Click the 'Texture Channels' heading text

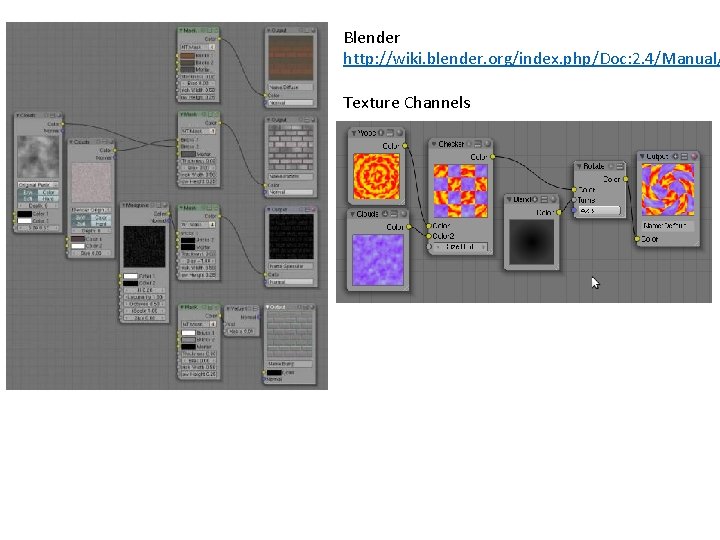click(407, 102)
